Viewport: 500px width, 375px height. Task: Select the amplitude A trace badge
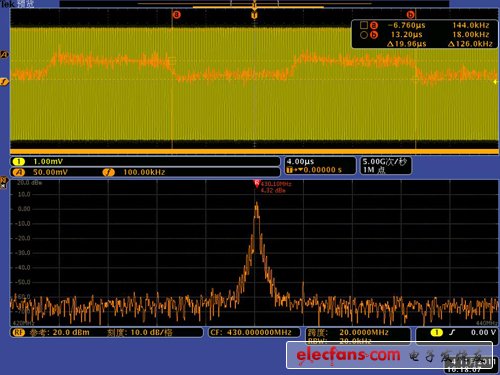[19, 172]
